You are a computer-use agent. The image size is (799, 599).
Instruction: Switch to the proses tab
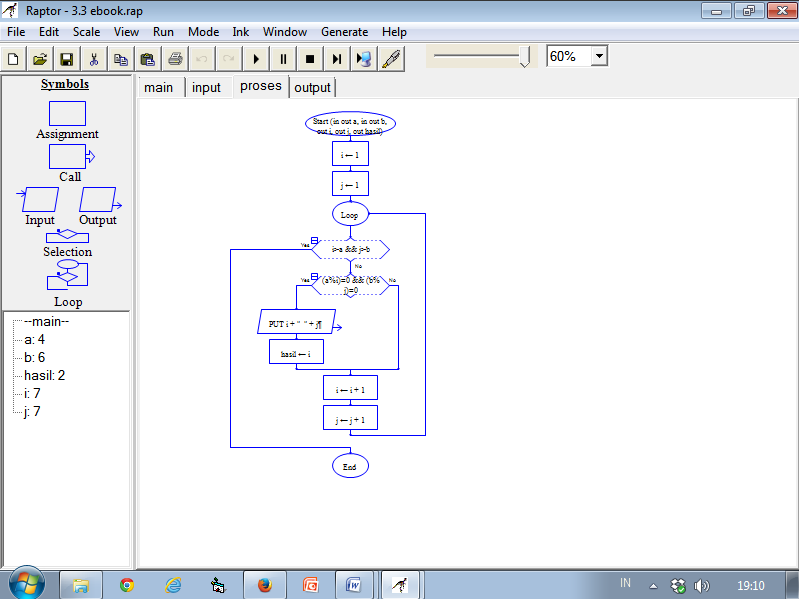click(260, 86)
